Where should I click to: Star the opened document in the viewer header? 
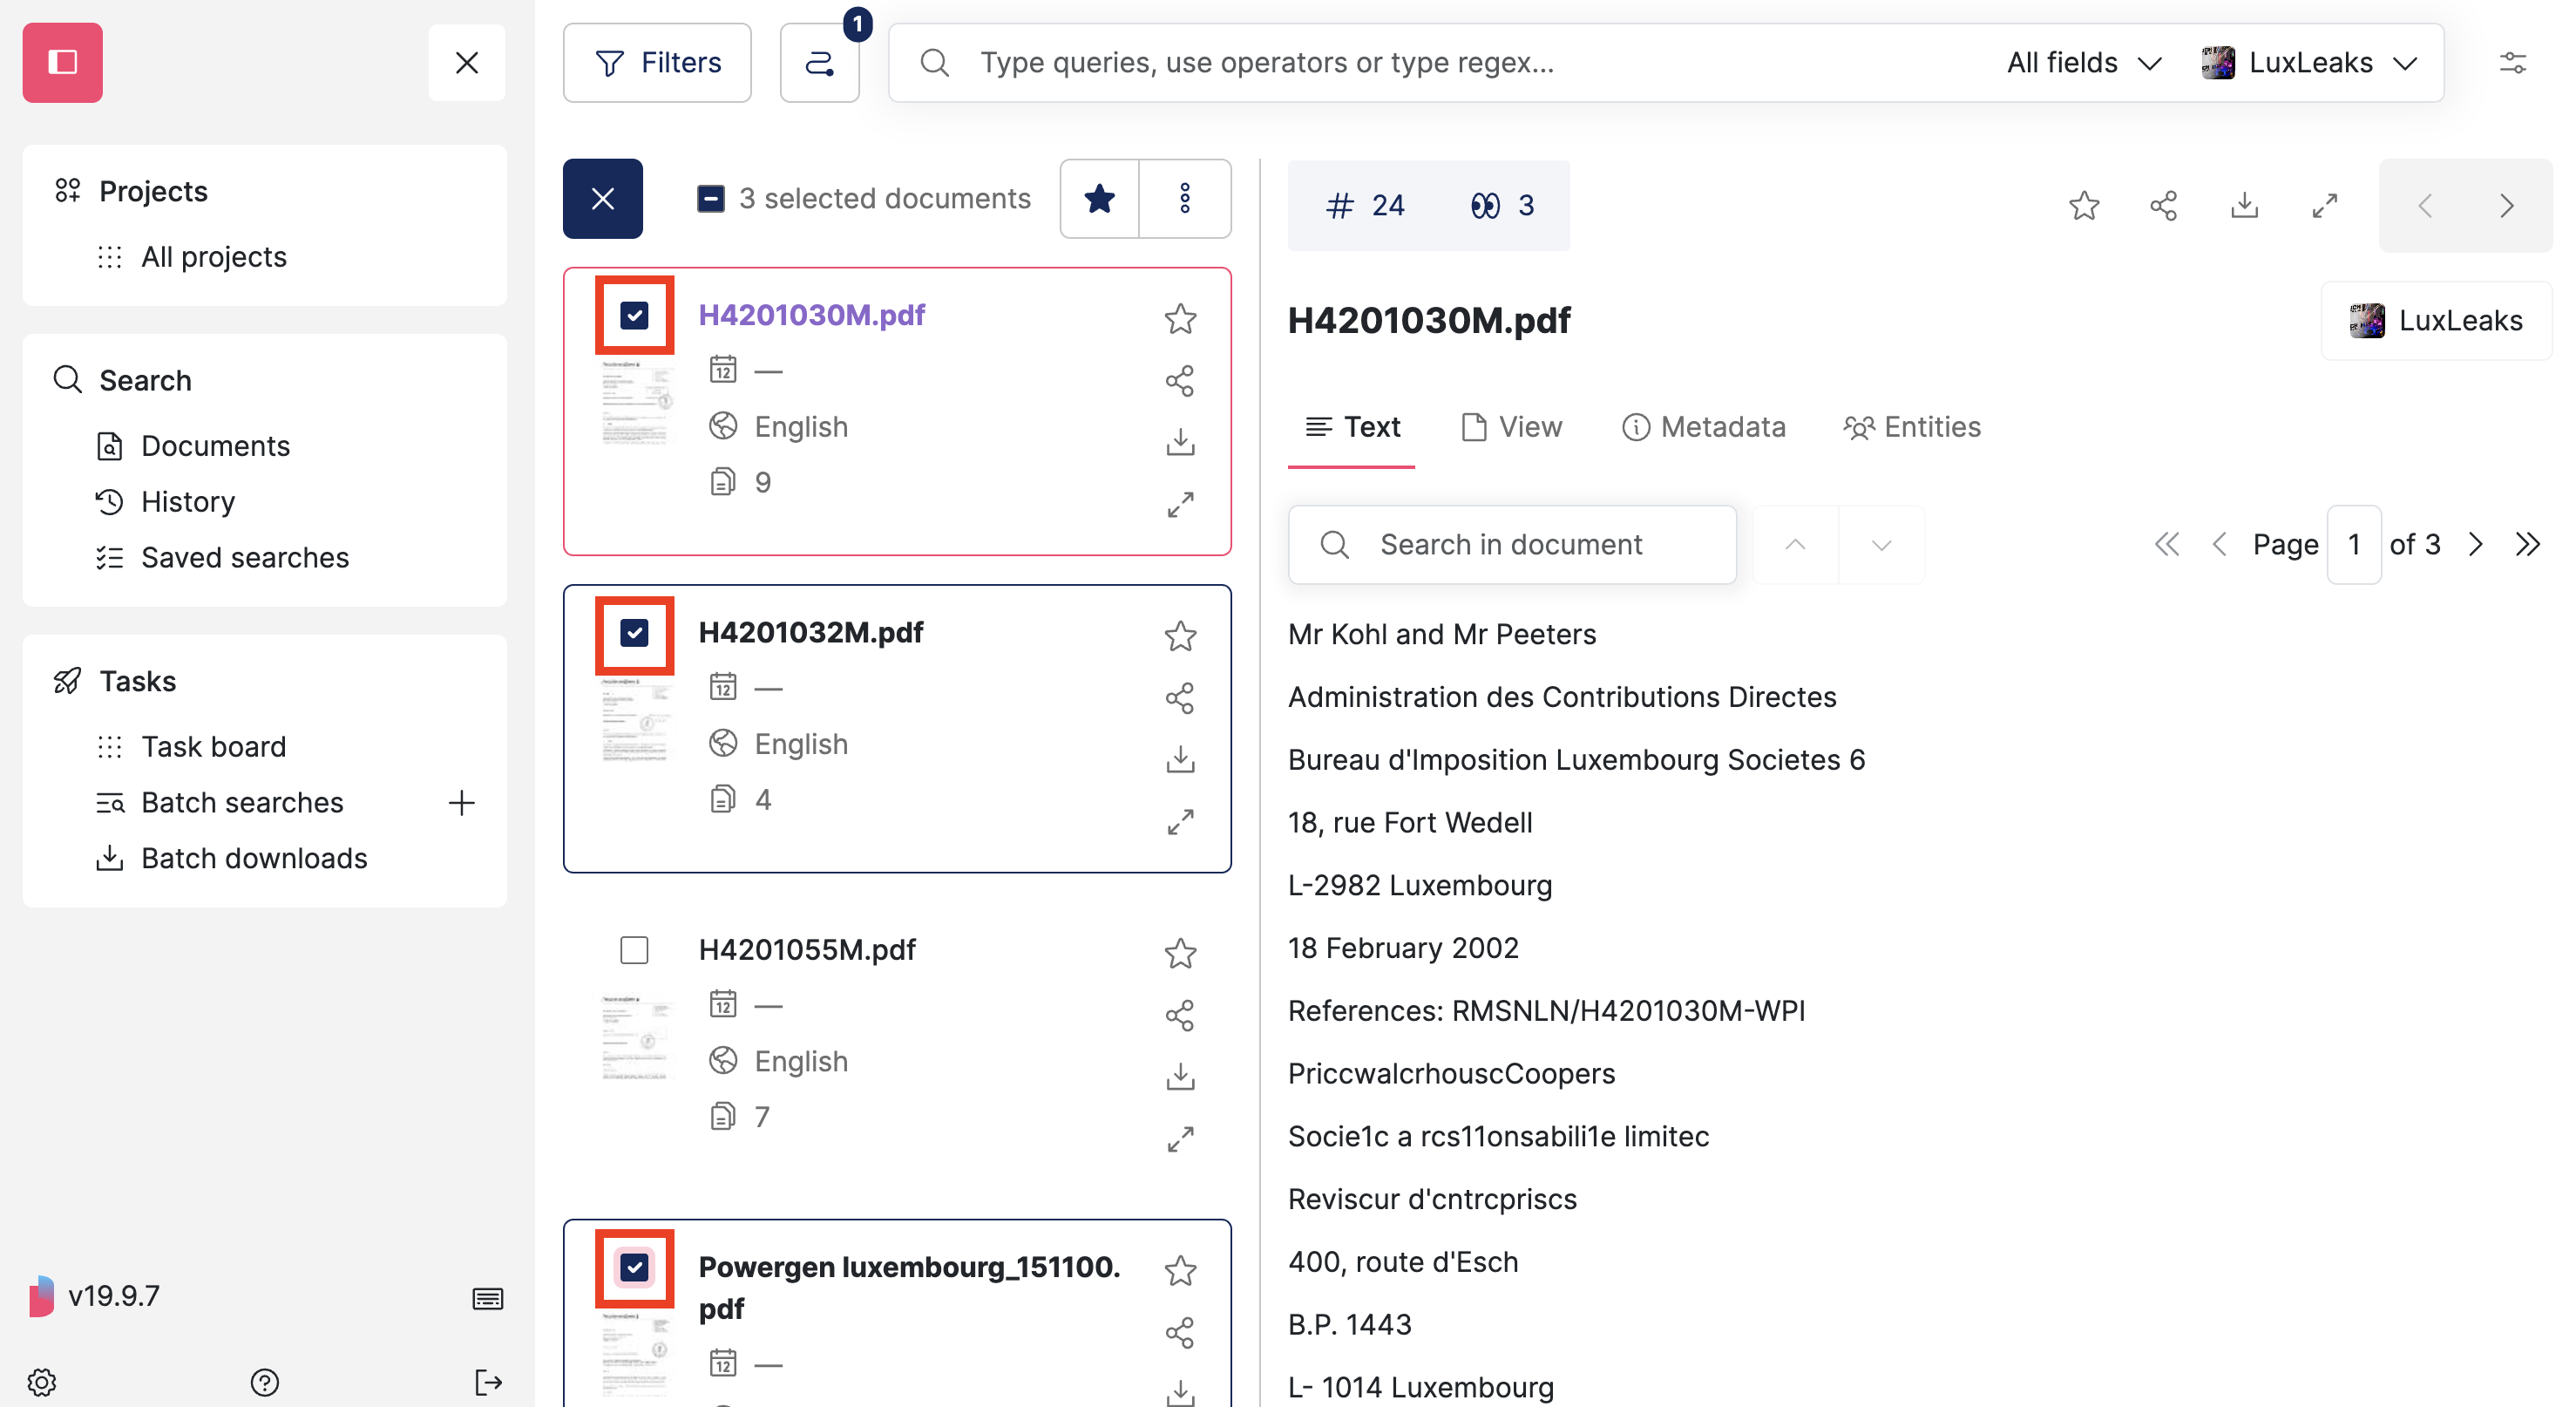point(2084,205)
